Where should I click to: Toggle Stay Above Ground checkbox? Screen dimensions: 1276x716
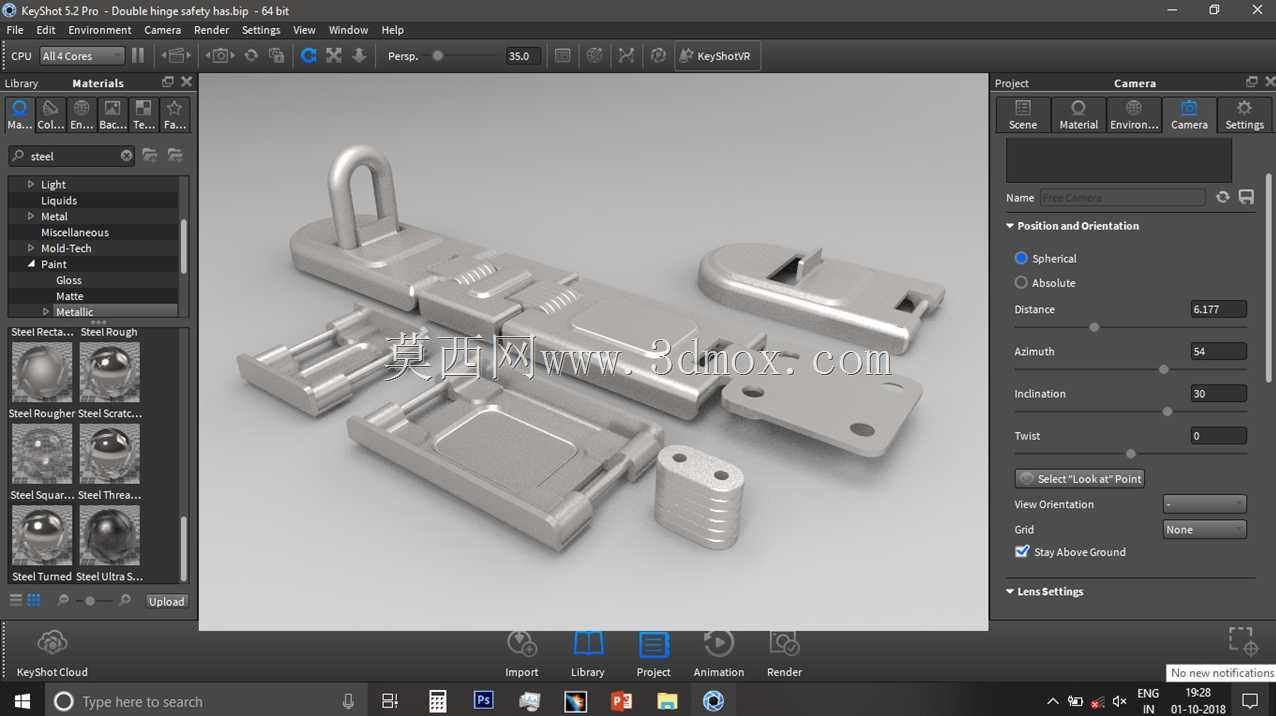[x=1022, y=551]
